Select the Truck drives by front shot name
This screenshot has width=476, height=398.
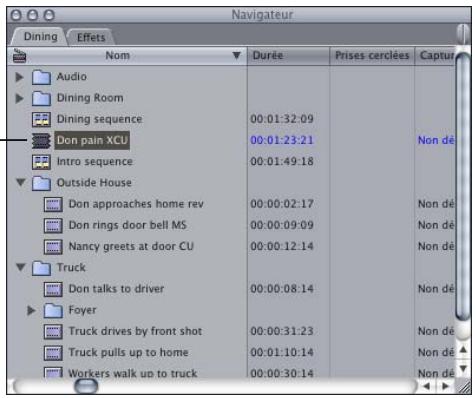(x=135, y=331)
